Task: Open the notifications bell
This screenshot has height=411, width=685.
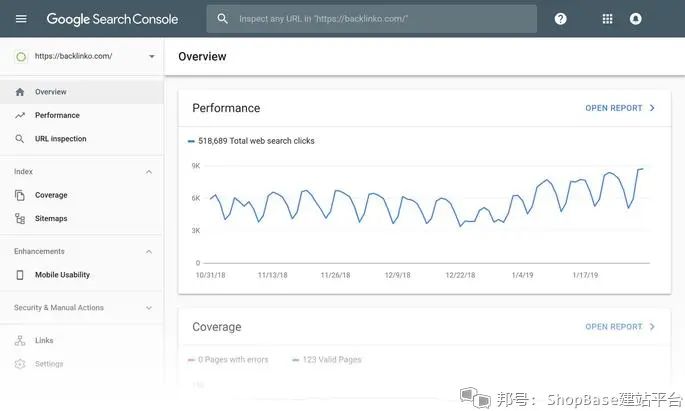Action: 636,19
